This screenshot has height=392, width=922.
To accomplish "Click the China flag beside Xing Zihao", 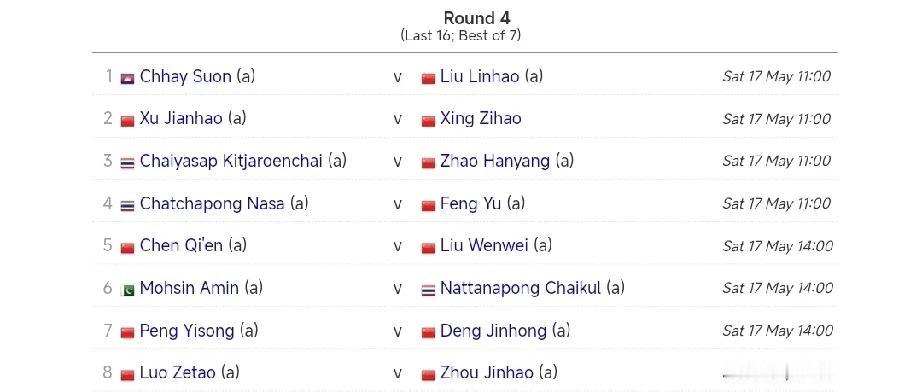I will click(428, 120).
